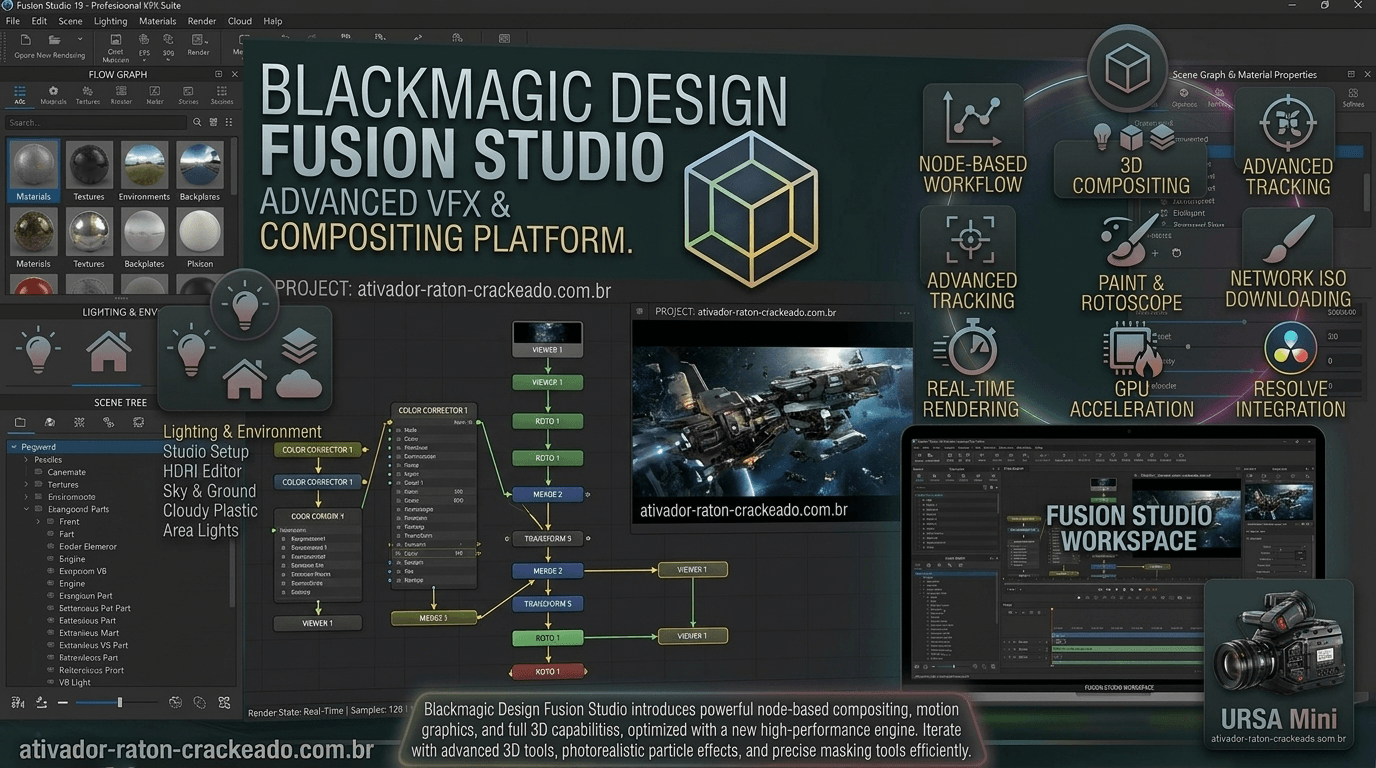Open the three-dot menu of the viewer panel
The image size is (1376, 768).
click(x=904, y=312)
